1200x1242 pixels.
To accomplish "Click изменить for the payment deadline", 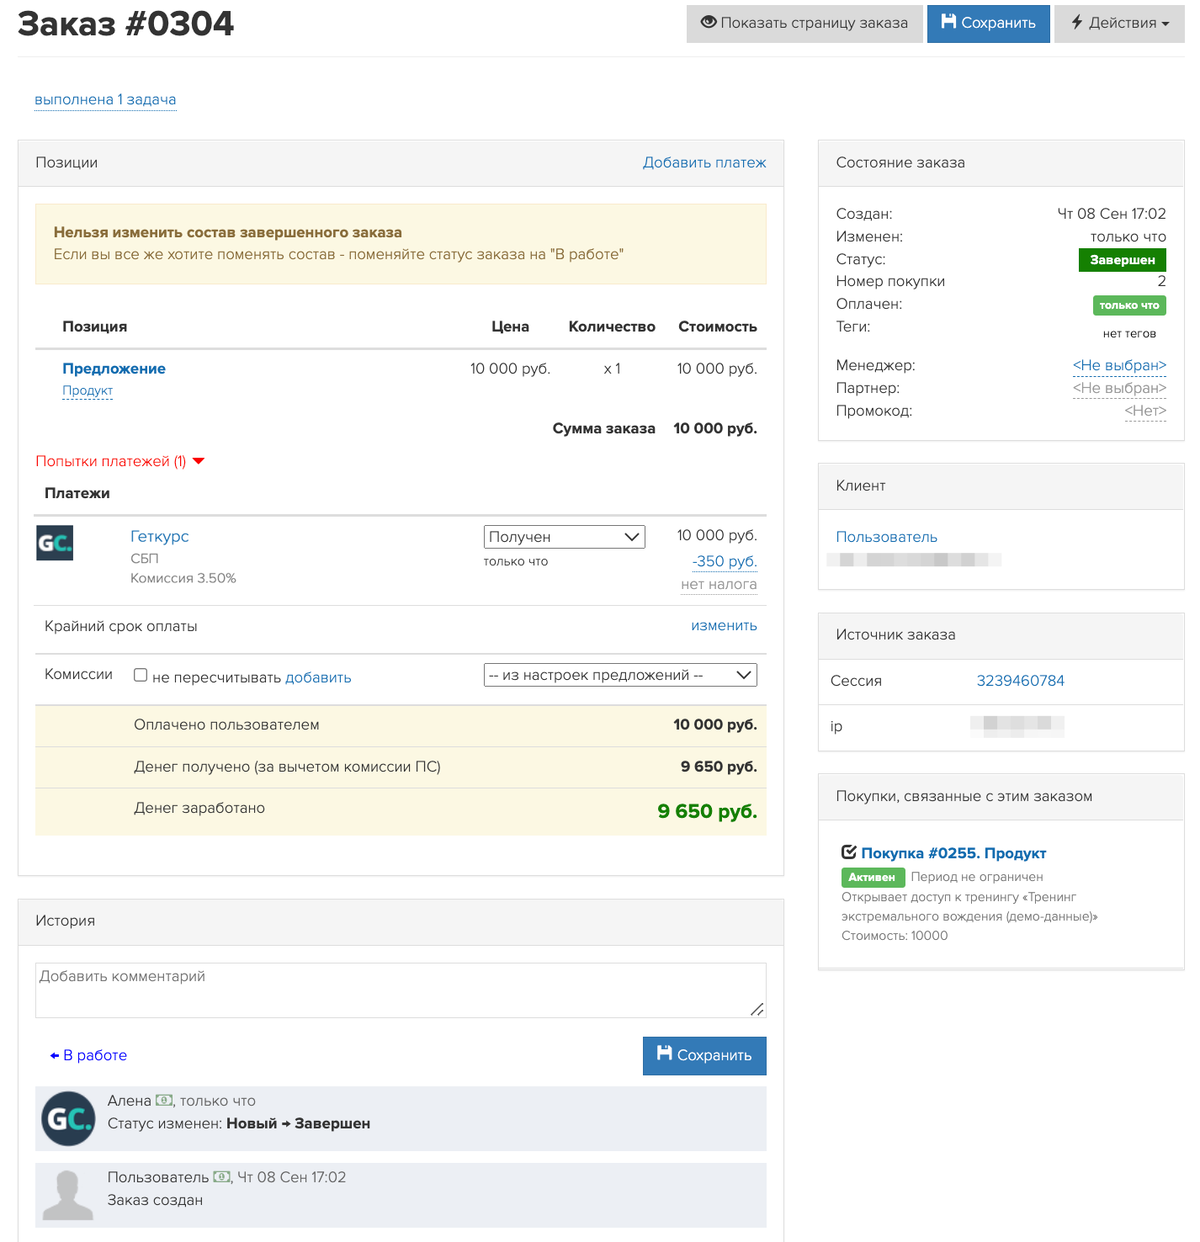I will (724, 625).
